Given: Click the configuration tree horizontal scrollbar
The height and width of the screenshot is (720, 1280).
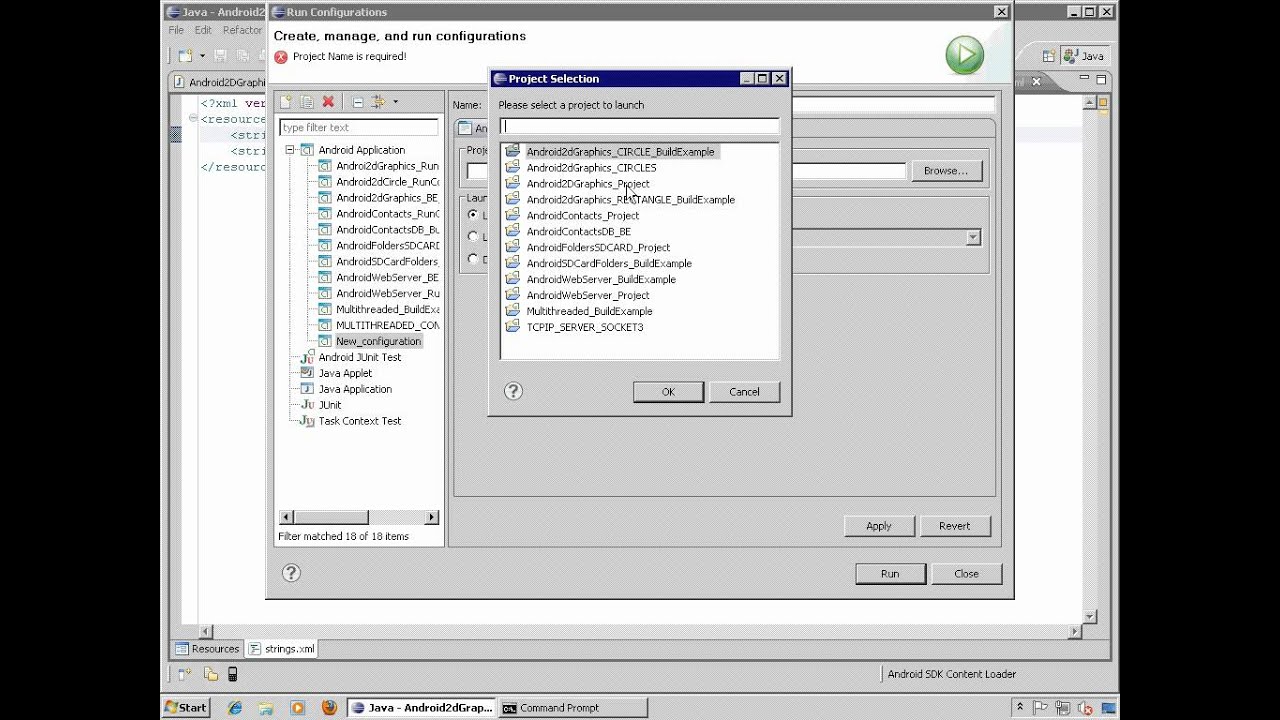Looking at the screenshot, I should (x=358, y=517).
